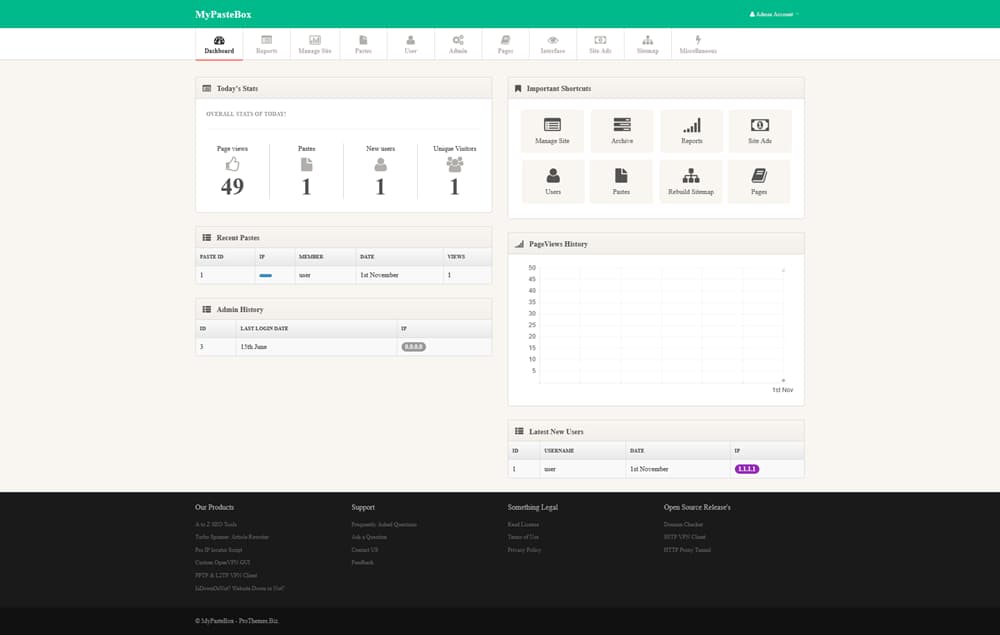Viewport: 1000px width, 635px height.
Task: Open the Miscellaneous navigation tab
Action: (x=698, y=45)
